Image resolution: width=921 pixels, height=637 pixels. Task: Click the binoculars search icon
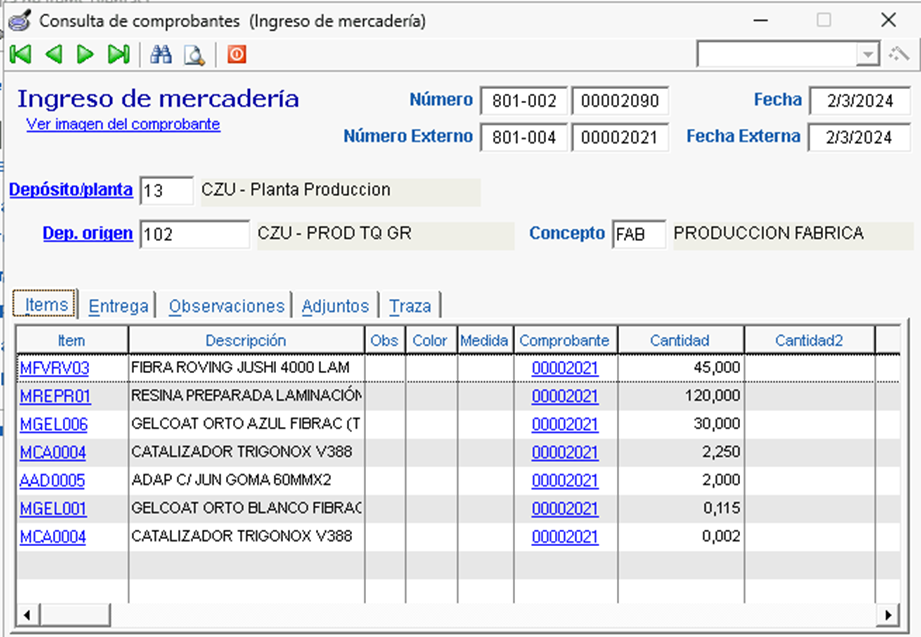pos(161,55)
